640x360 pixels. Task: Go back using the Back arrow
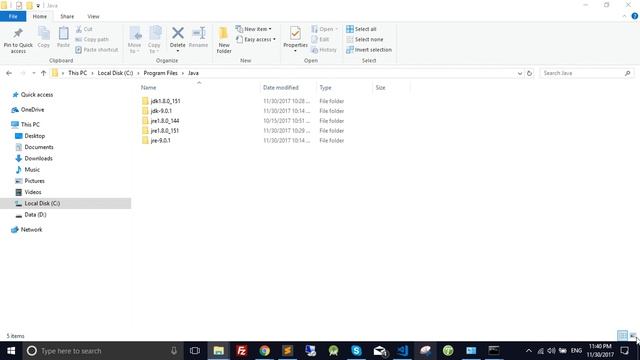[9, 73]
